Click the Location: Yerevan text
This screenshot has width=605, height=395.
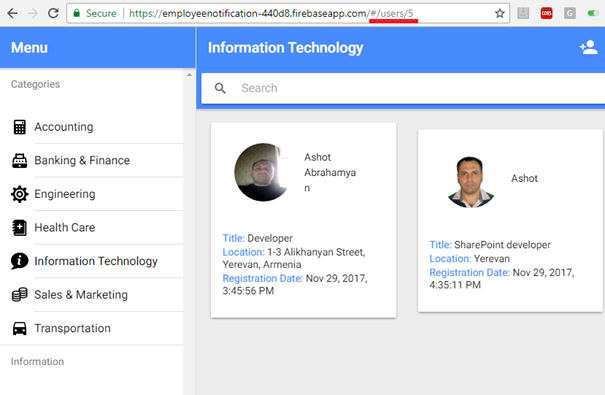point(470,258)
